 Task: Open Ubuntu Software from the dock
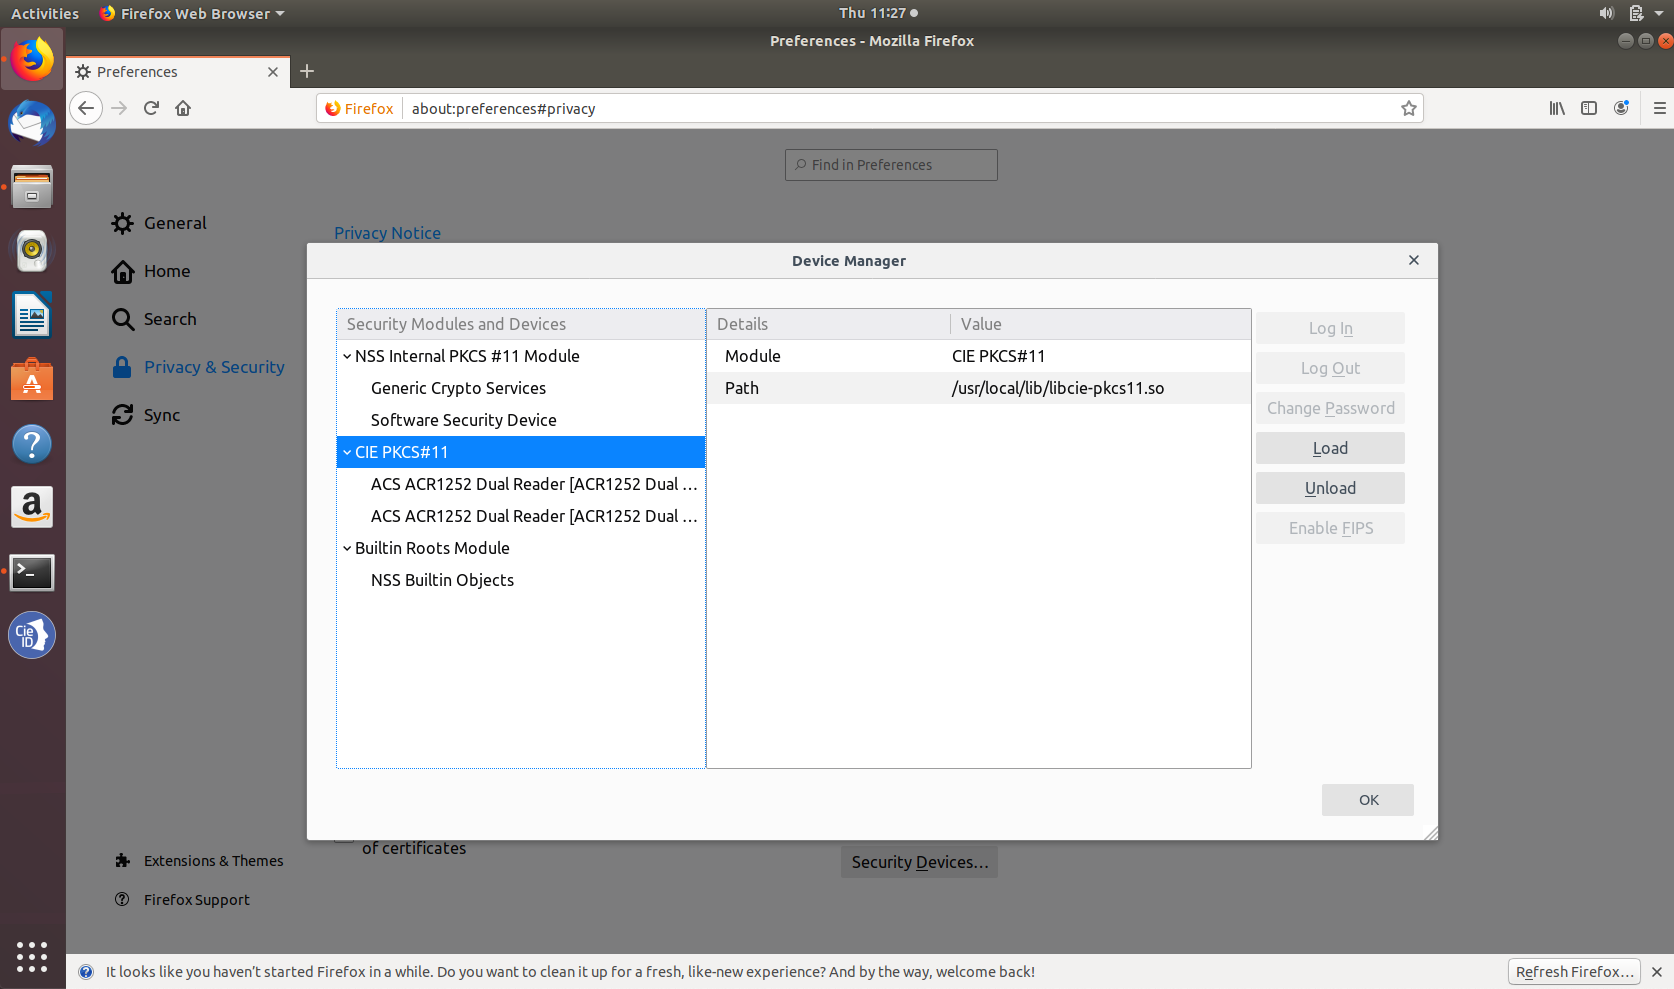point(32,379)
